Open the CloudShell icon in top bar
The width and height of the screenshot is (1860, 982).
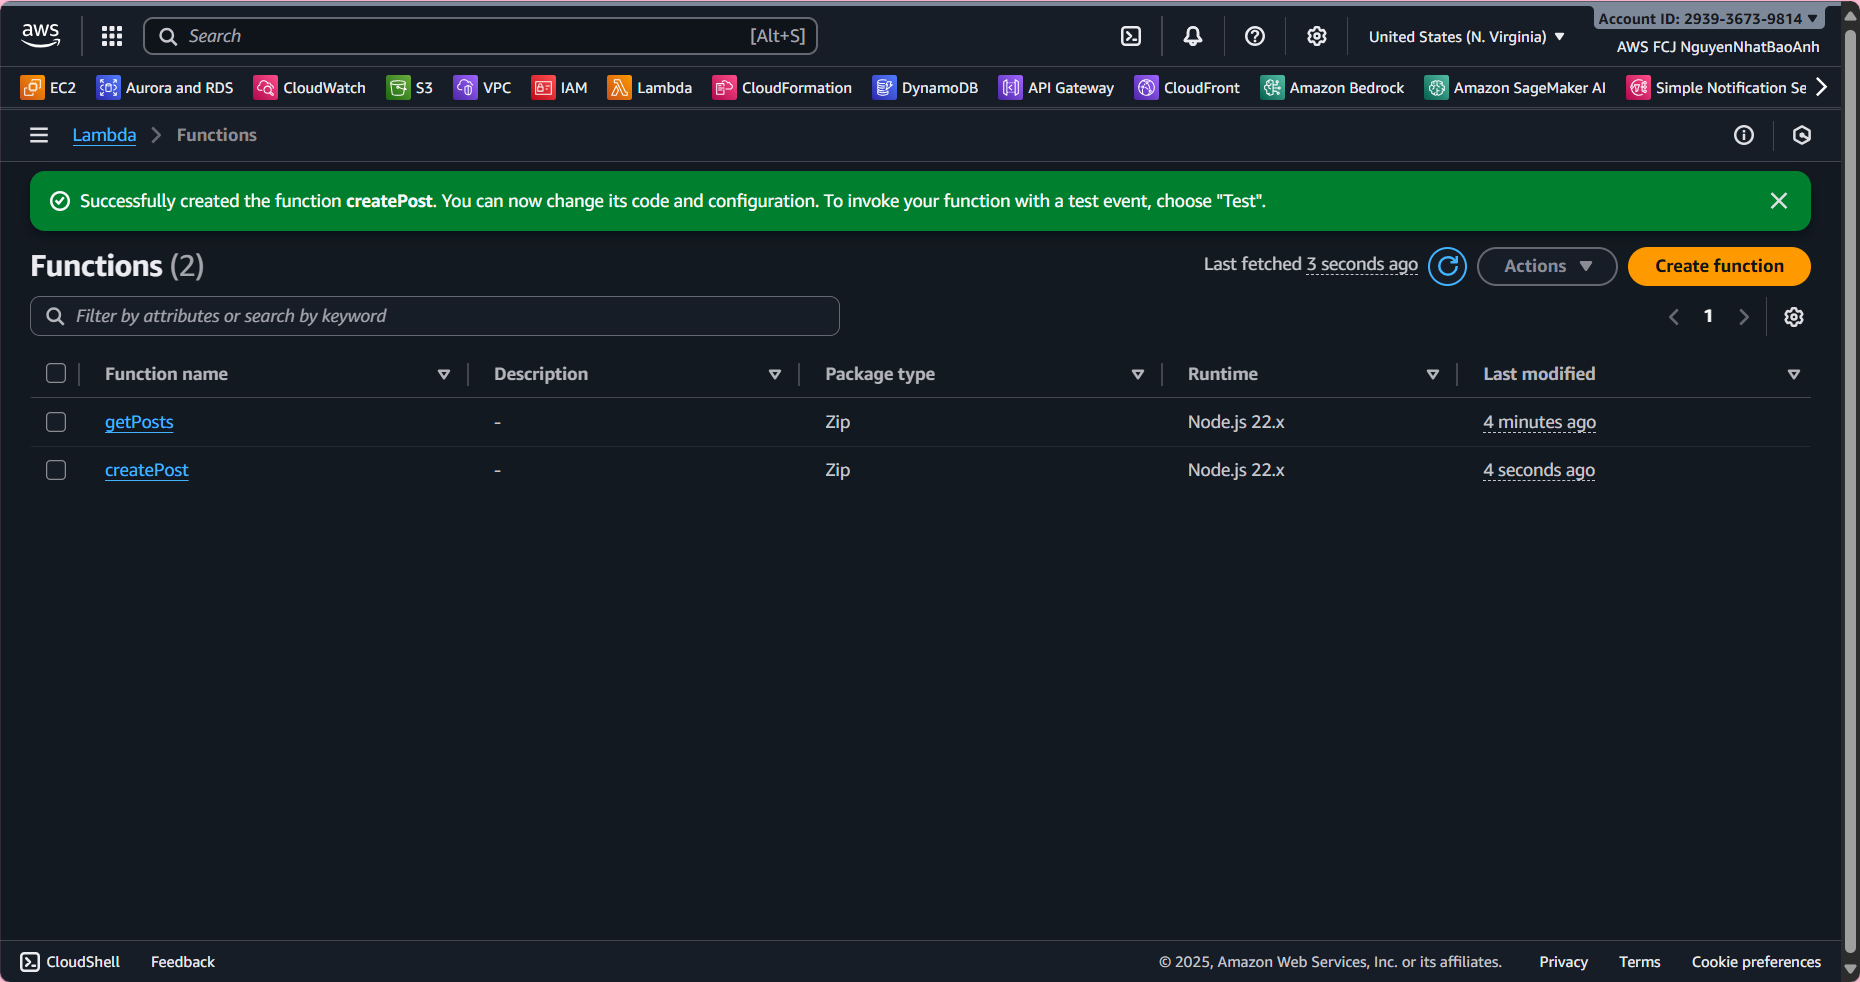pos(1130,36)
